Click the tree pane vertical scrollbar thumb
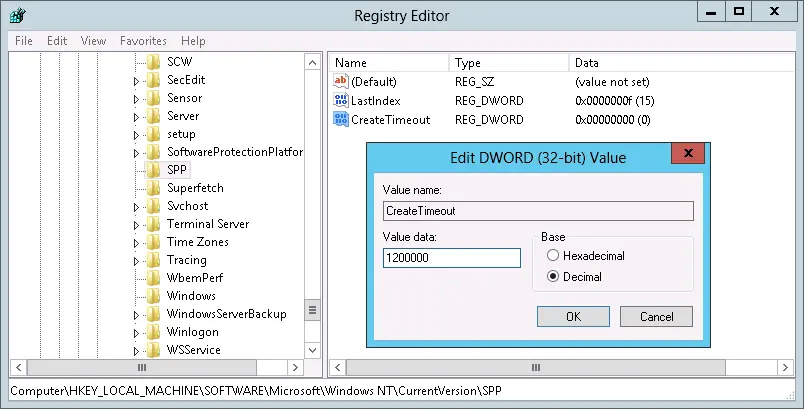The width and height of the screenshot is (804, 409). 312,310
